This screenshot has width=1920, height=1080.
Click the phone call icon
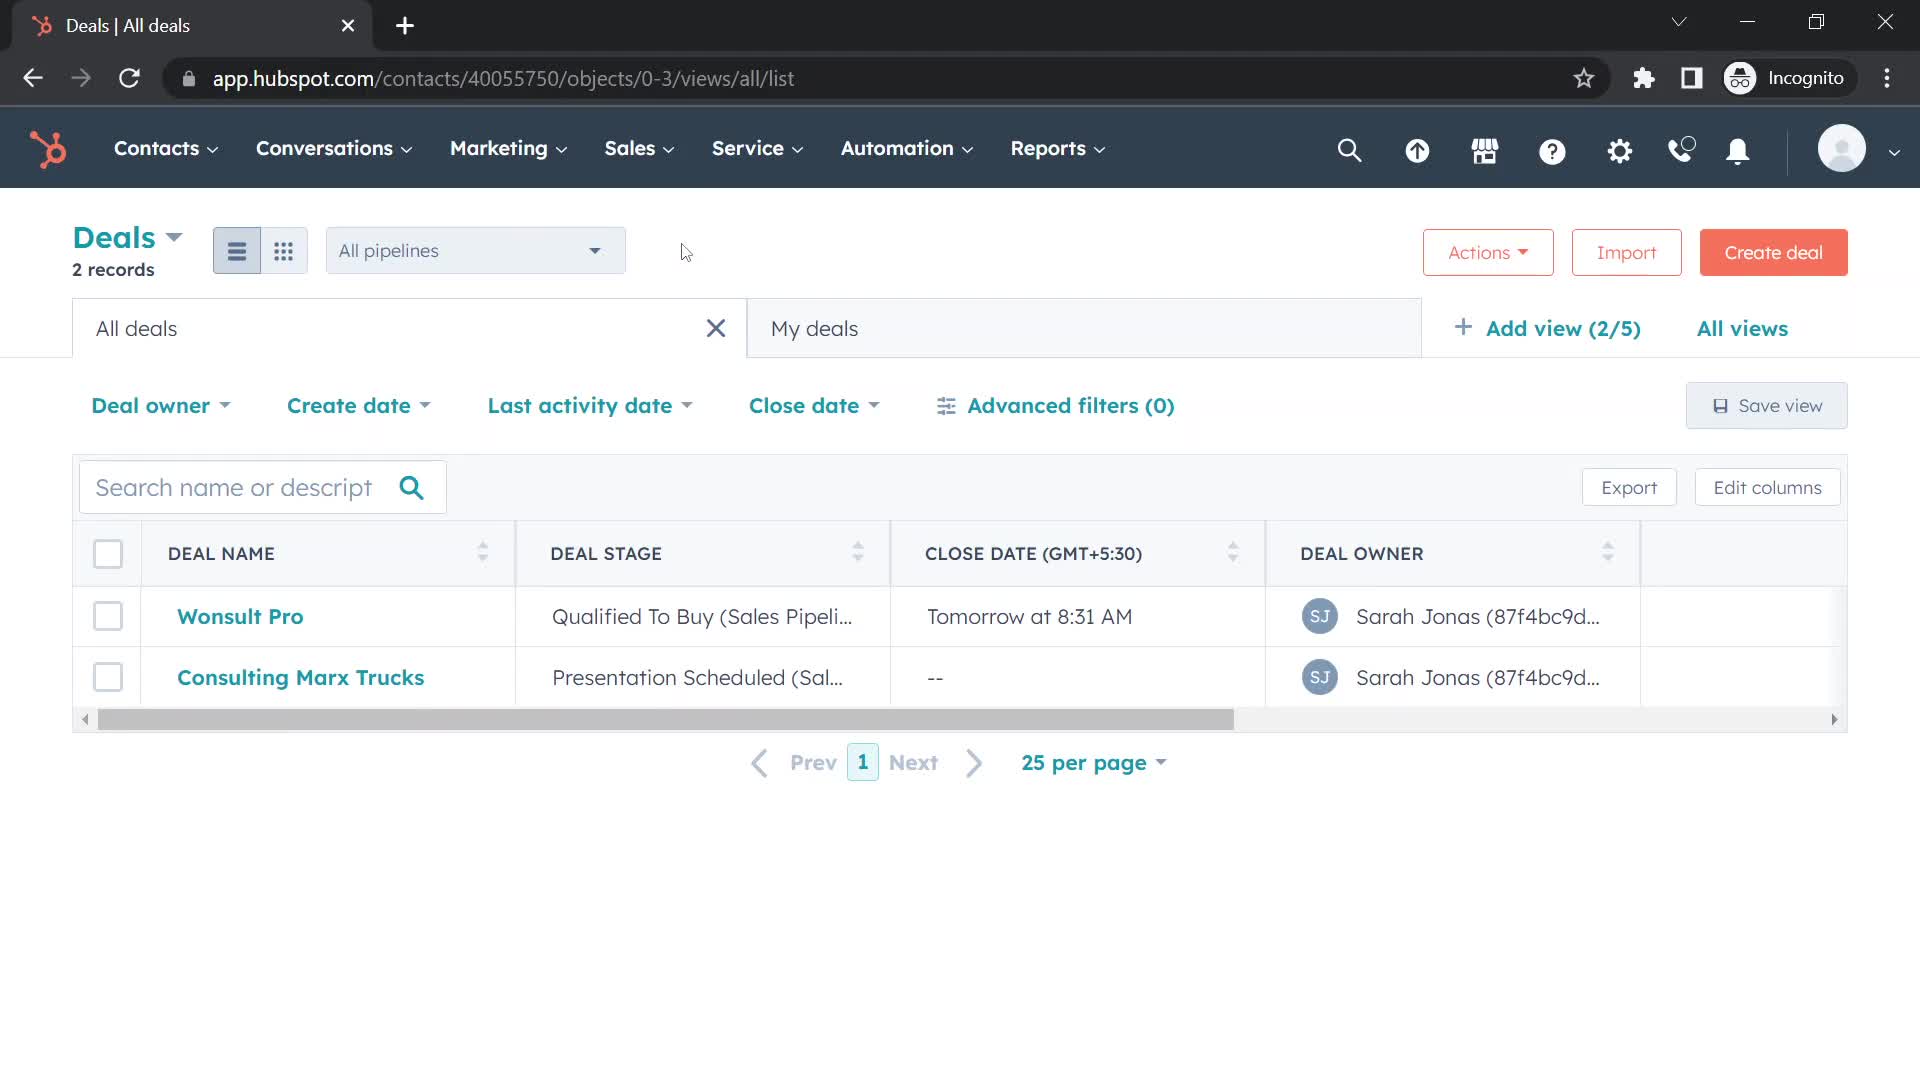1681,148
